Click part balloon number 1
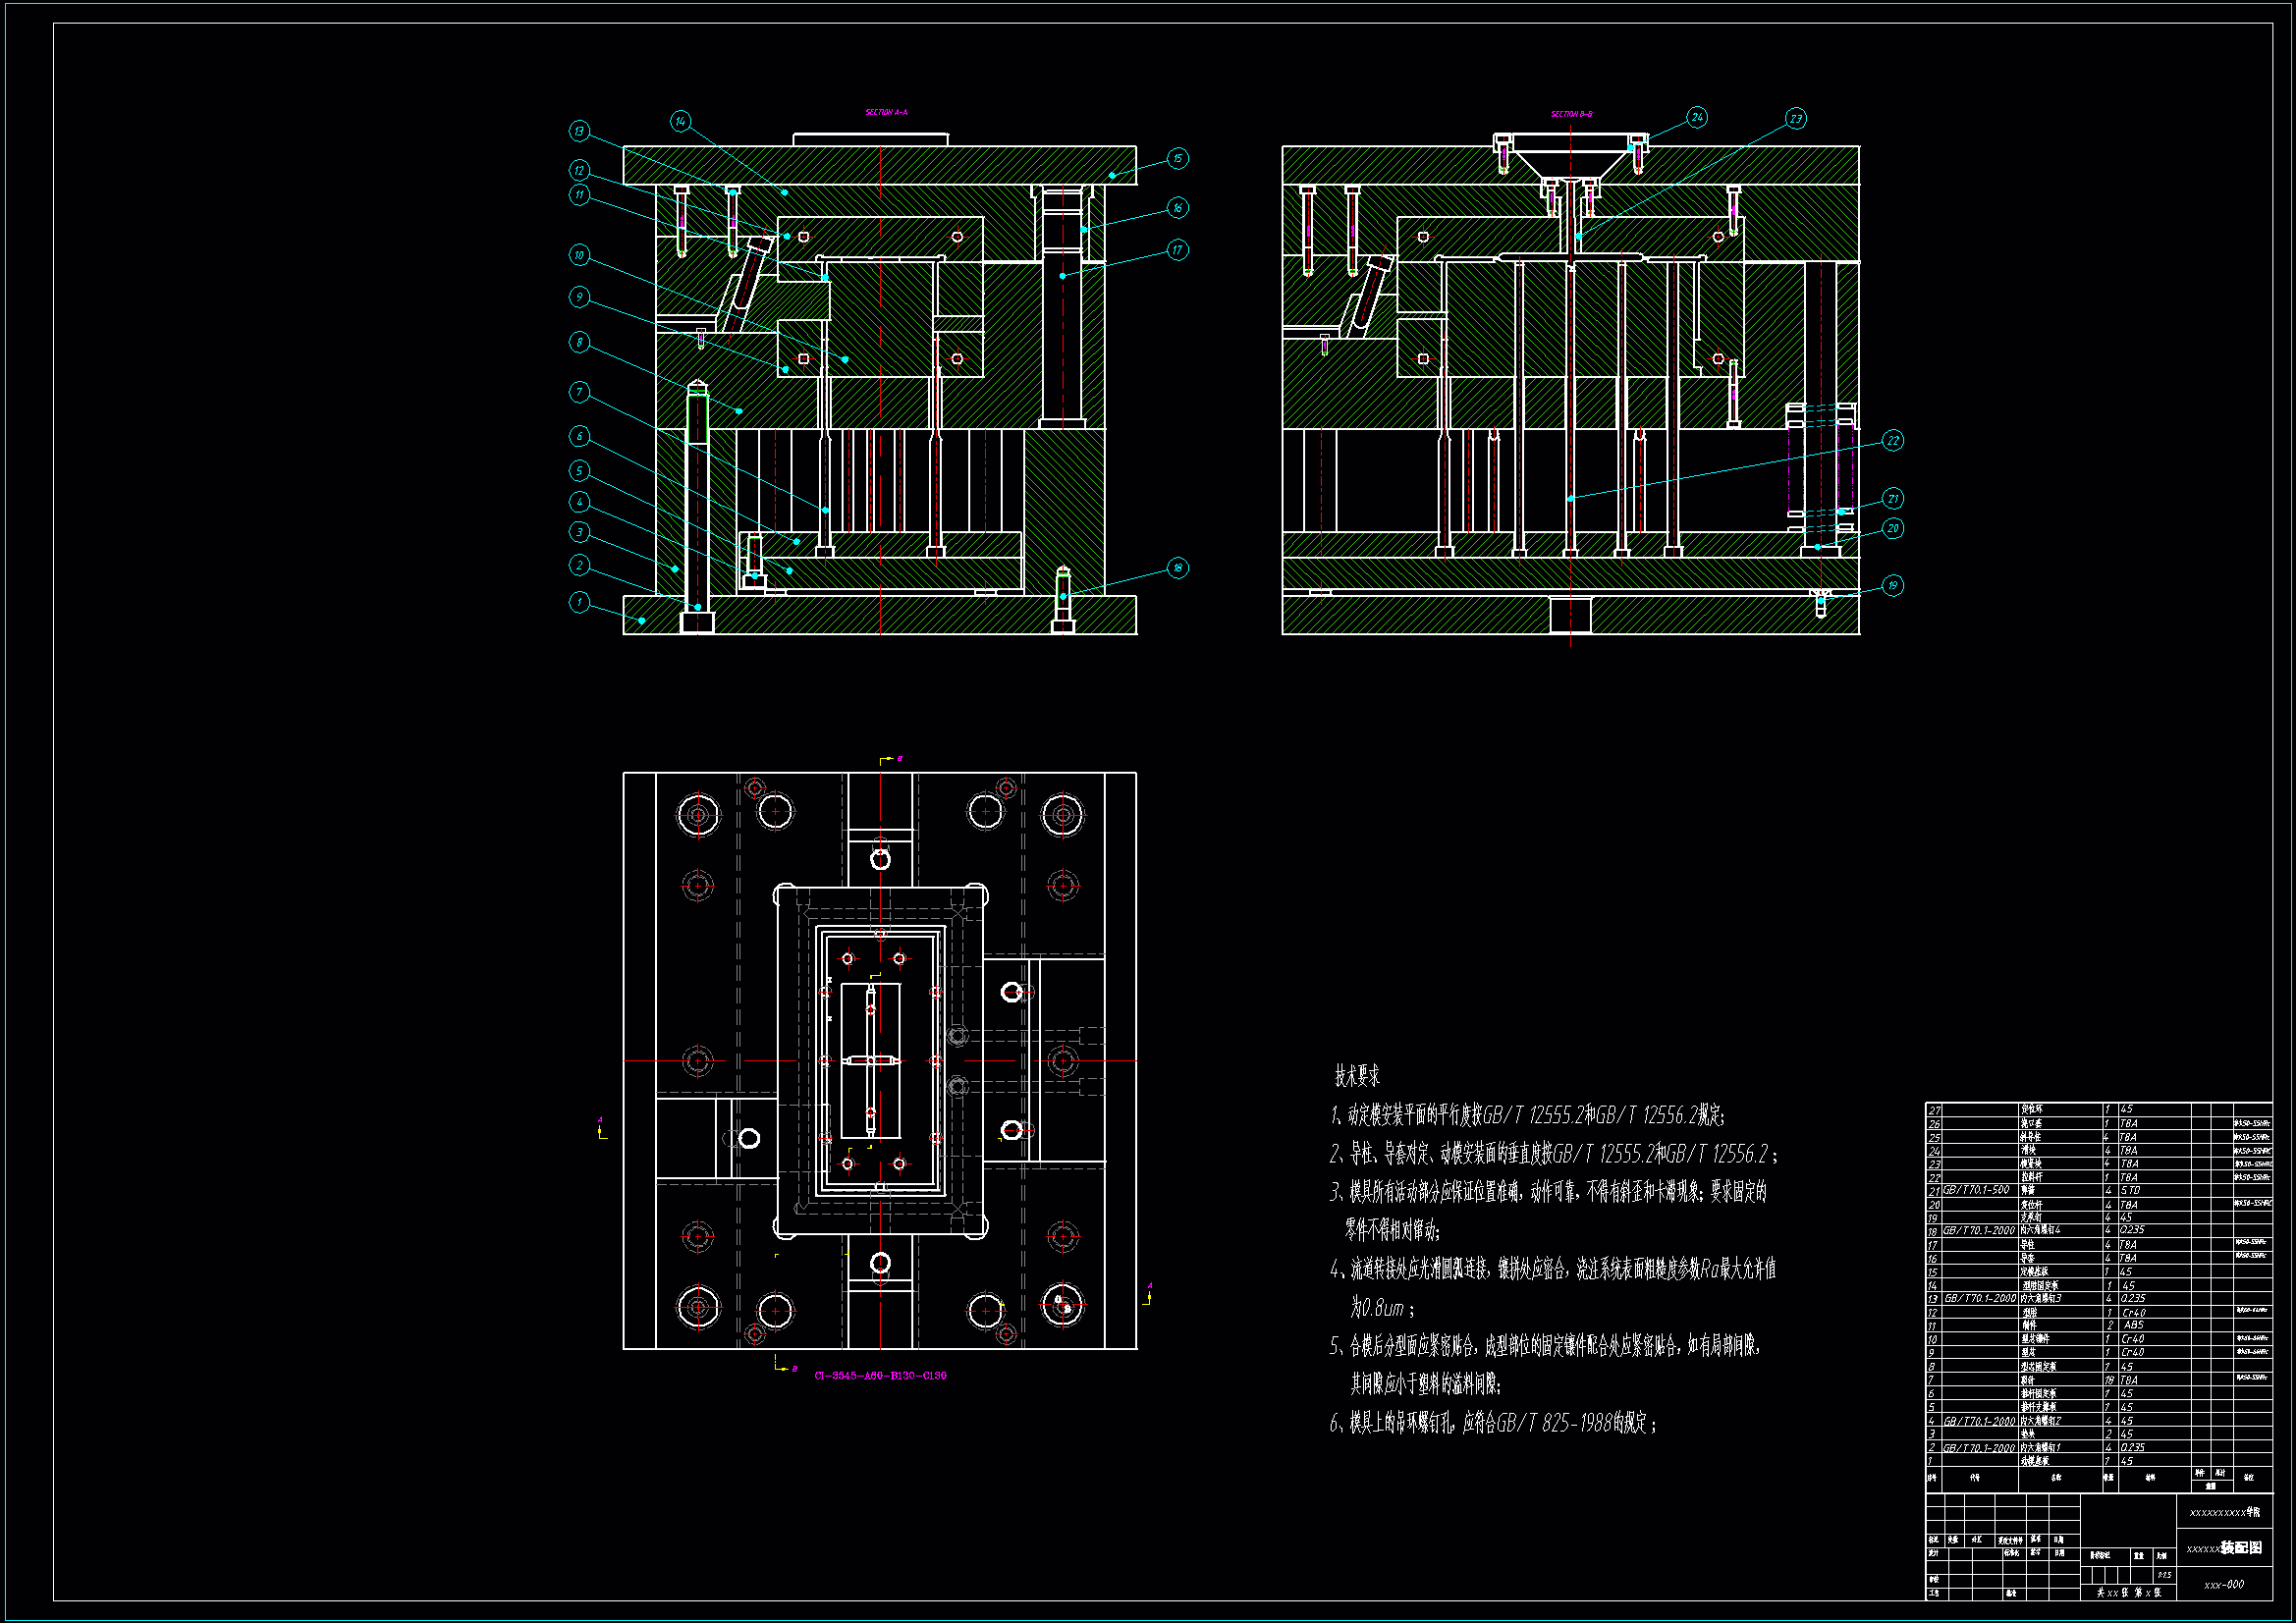The height and width of the screenshot is (1623, 2296). click(579, 602)
